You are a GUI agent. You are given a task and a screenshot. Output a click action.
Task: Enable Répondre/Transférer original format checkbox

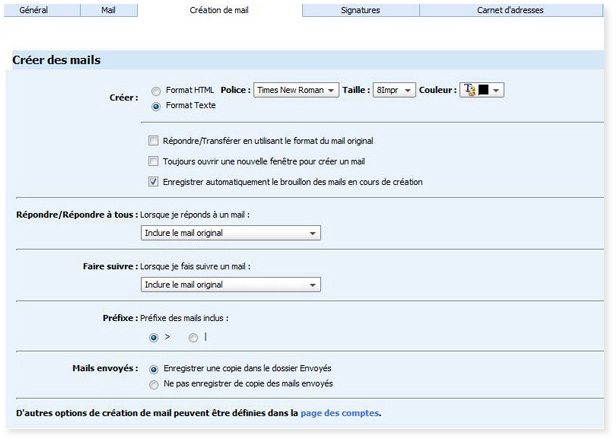point(153,141)
